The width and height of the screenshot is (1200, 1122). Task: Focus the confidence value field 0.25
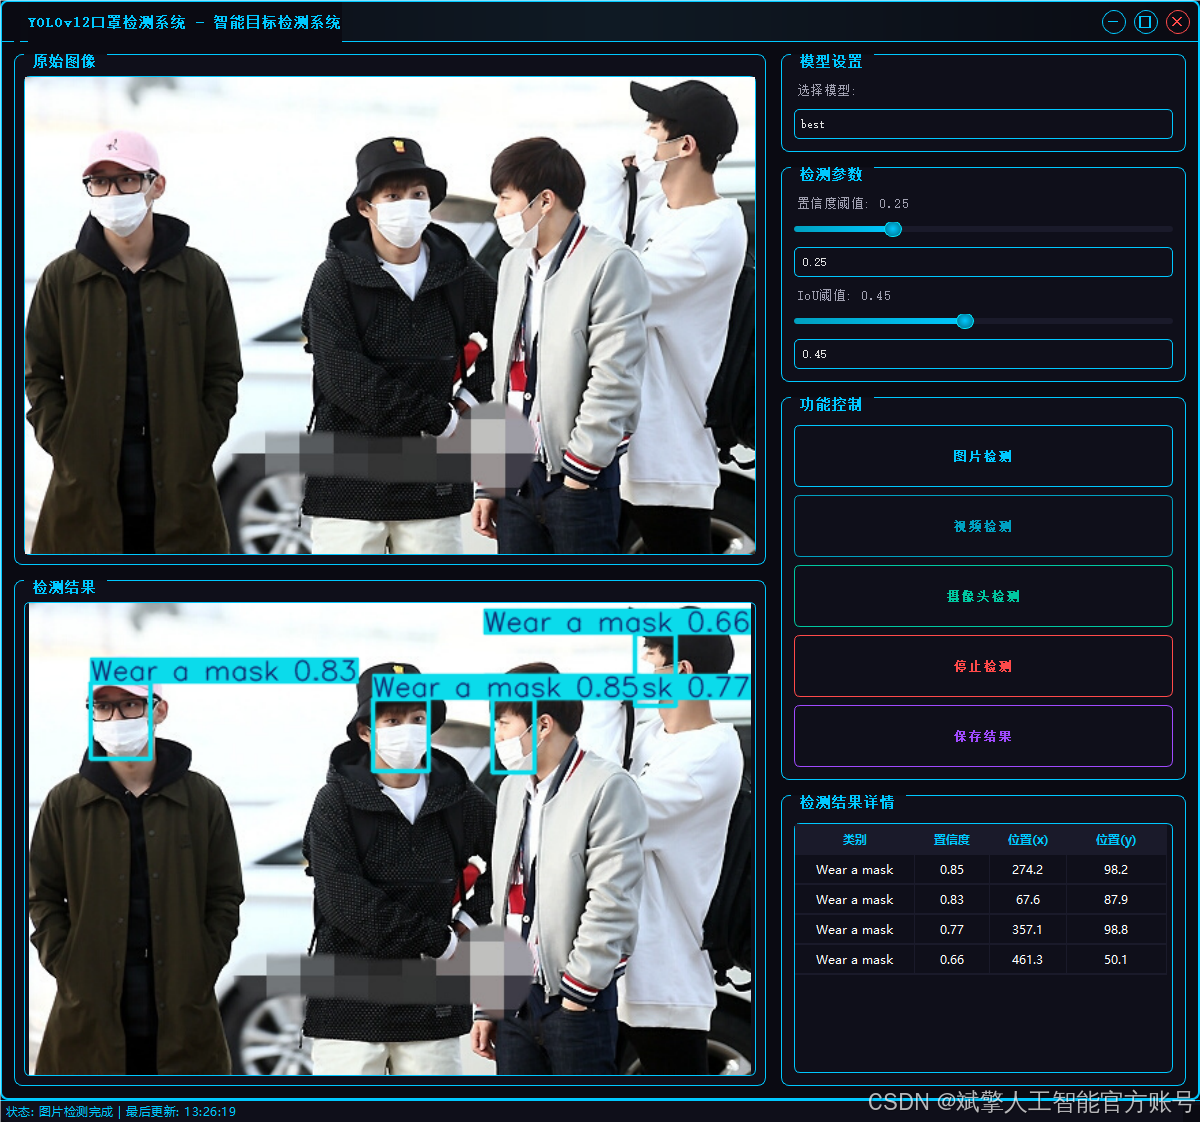[x=983, y=262]
